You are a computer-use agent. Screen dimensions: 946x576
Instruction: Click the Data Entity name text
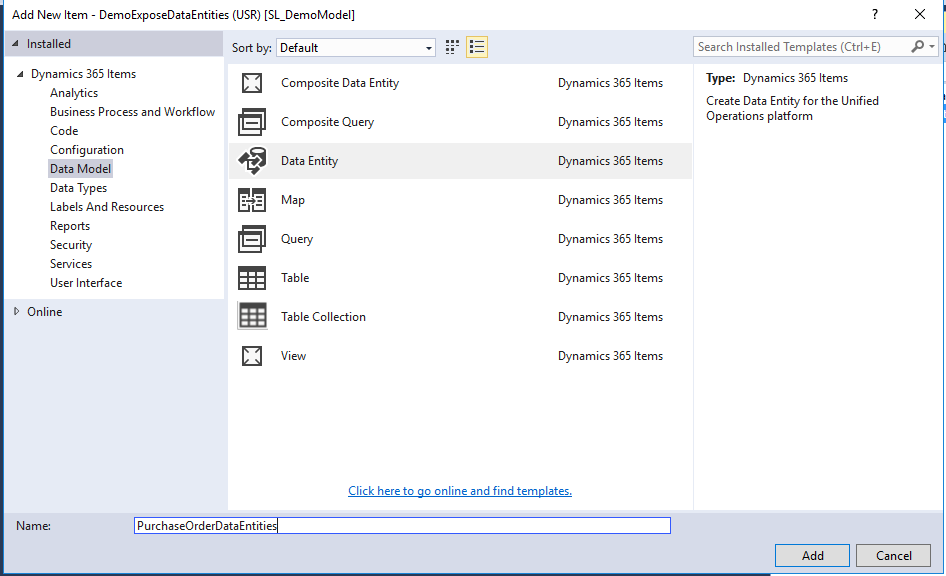(309, 161)
